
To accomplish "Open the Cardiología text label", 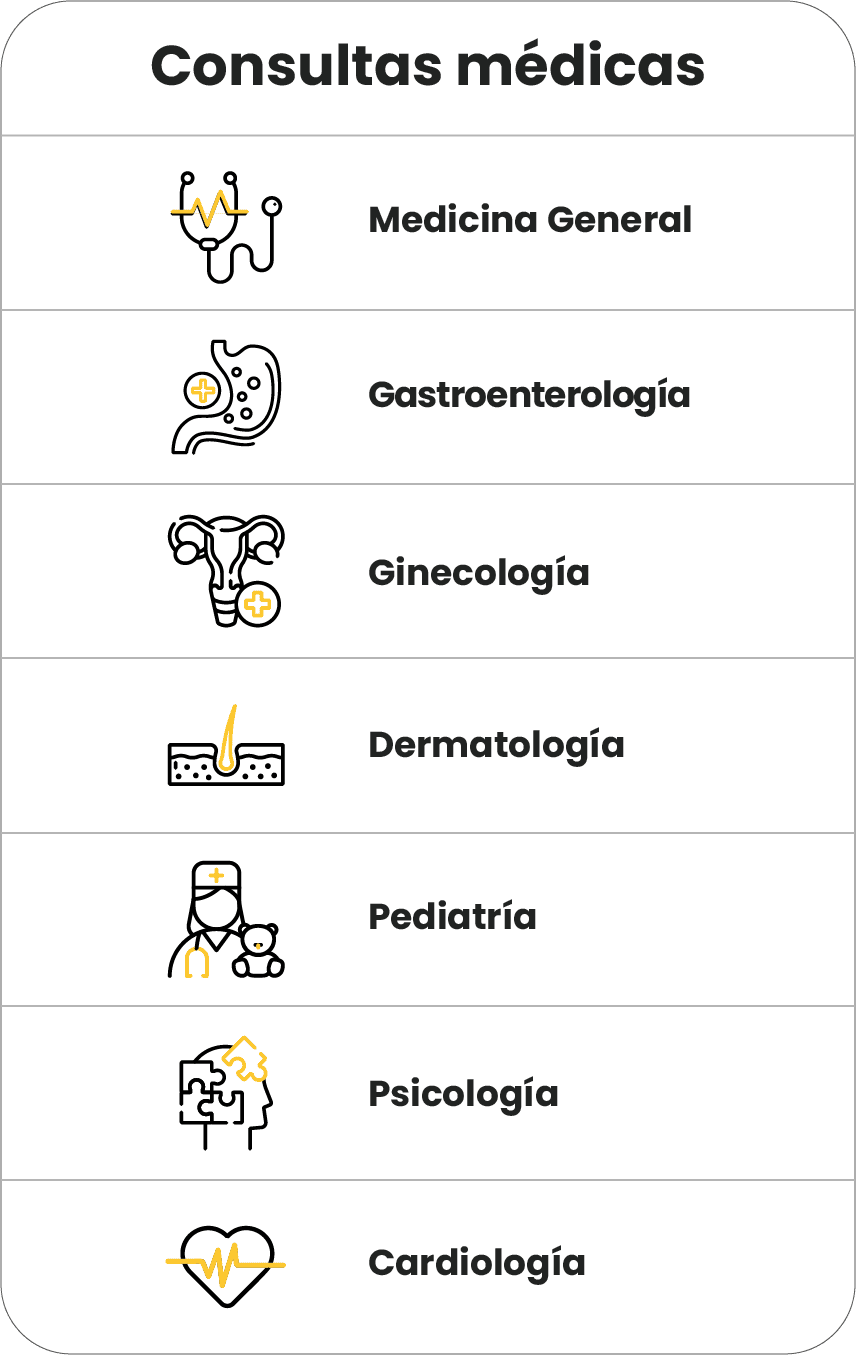I will click(476, 1263).
